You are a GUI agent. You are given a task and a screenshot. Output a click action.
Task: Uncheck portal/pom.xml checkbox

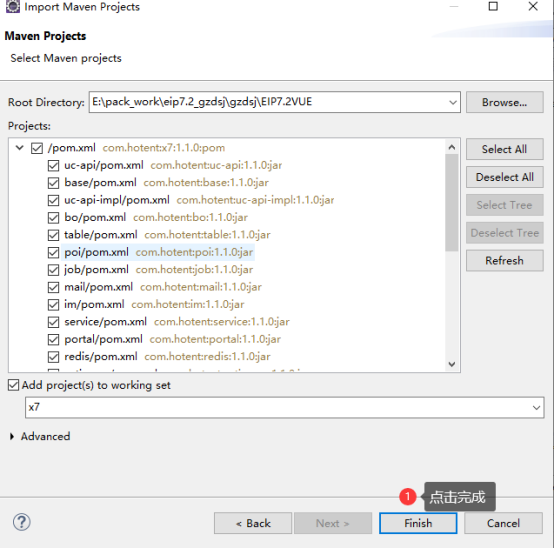point(53,340)
